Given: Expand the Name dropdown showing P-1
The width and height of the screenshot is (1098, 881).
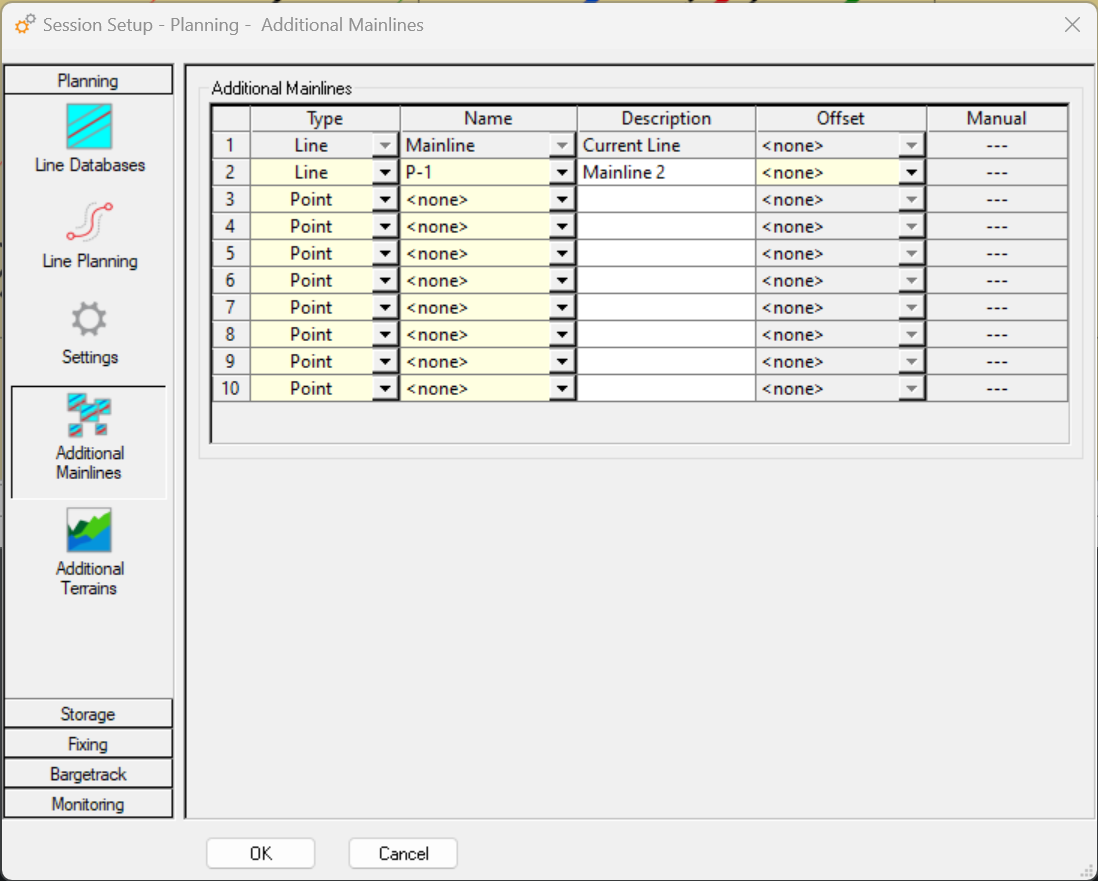Looking at the screenshot, I should pyautogui.click(x=563, y=173).
